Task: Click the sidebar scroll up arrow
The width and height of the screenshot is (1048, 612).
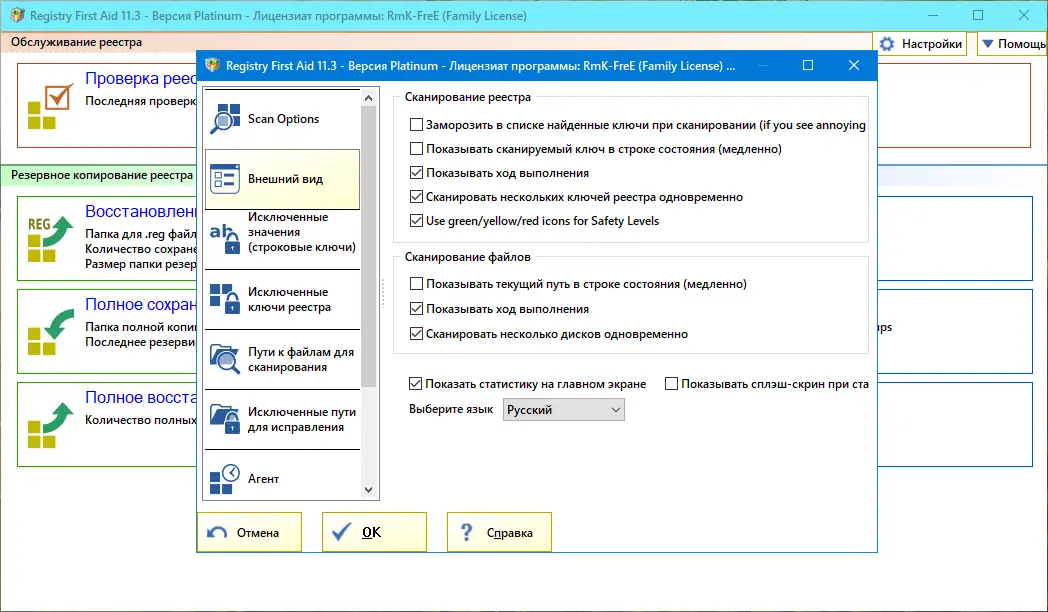Action: click(x=368, y=98)
